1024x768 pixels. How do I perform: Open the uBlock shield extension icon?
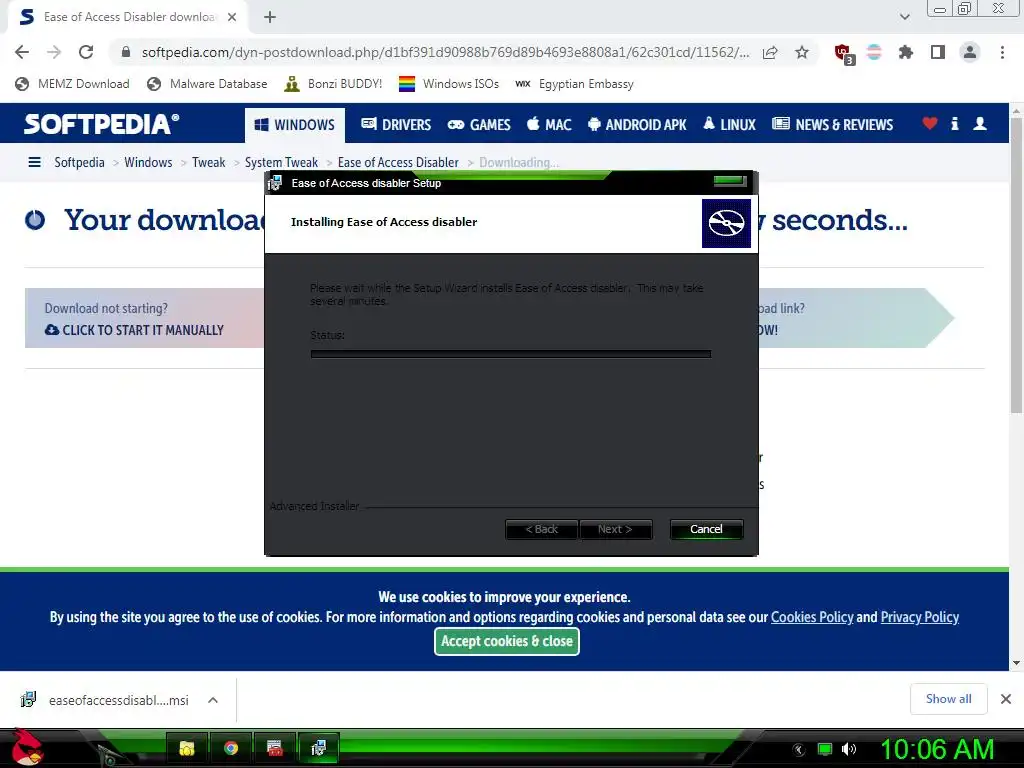(843, 53)
